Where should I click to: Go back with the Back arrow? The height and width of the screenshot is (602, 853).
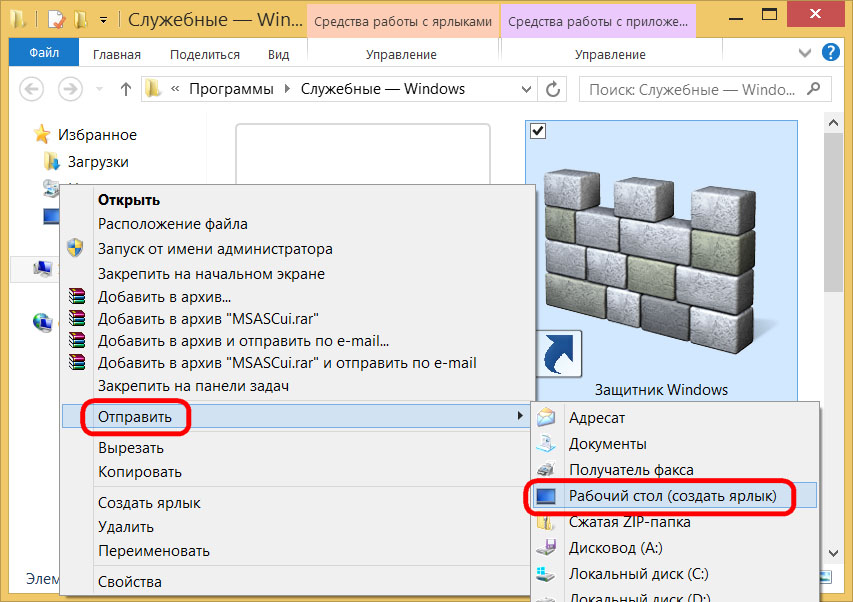(x=32, y=89)
